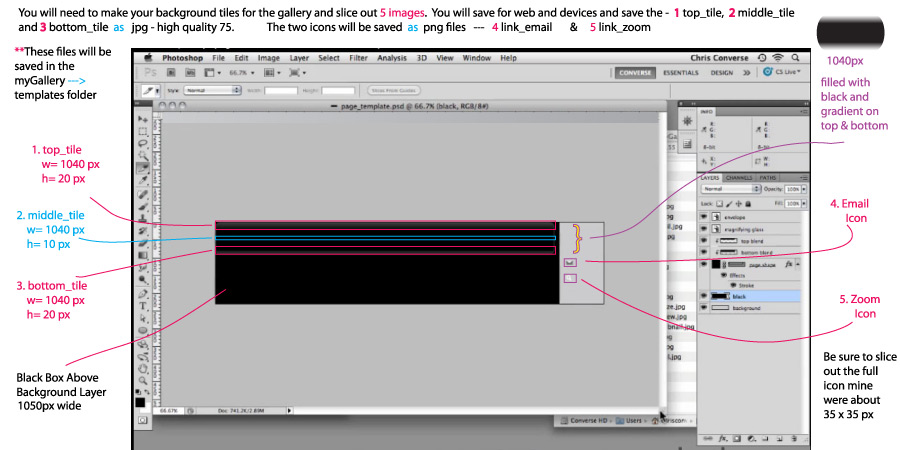Select the CONVERSE workspace button
This screenshot has height=450, width=900.
click(635, 73)
